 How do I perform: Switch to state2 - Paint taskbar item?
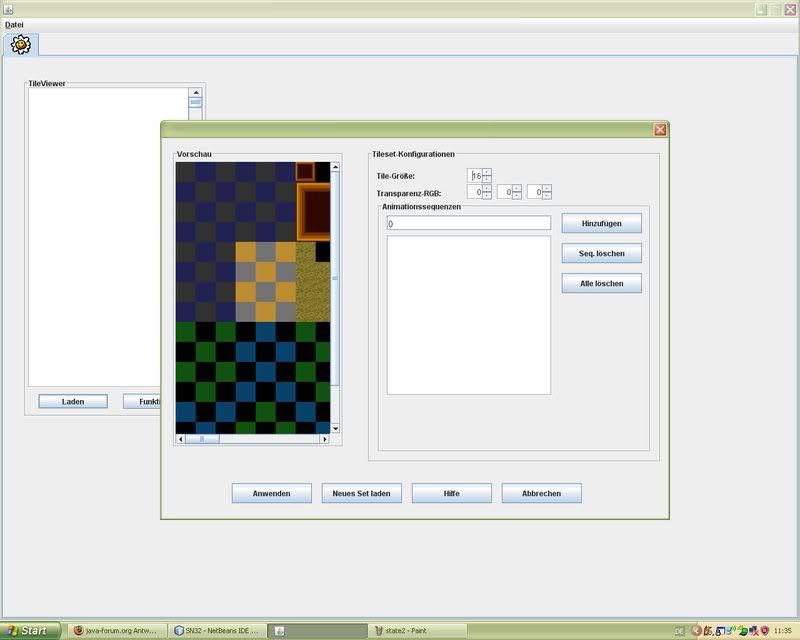[417, 631]
